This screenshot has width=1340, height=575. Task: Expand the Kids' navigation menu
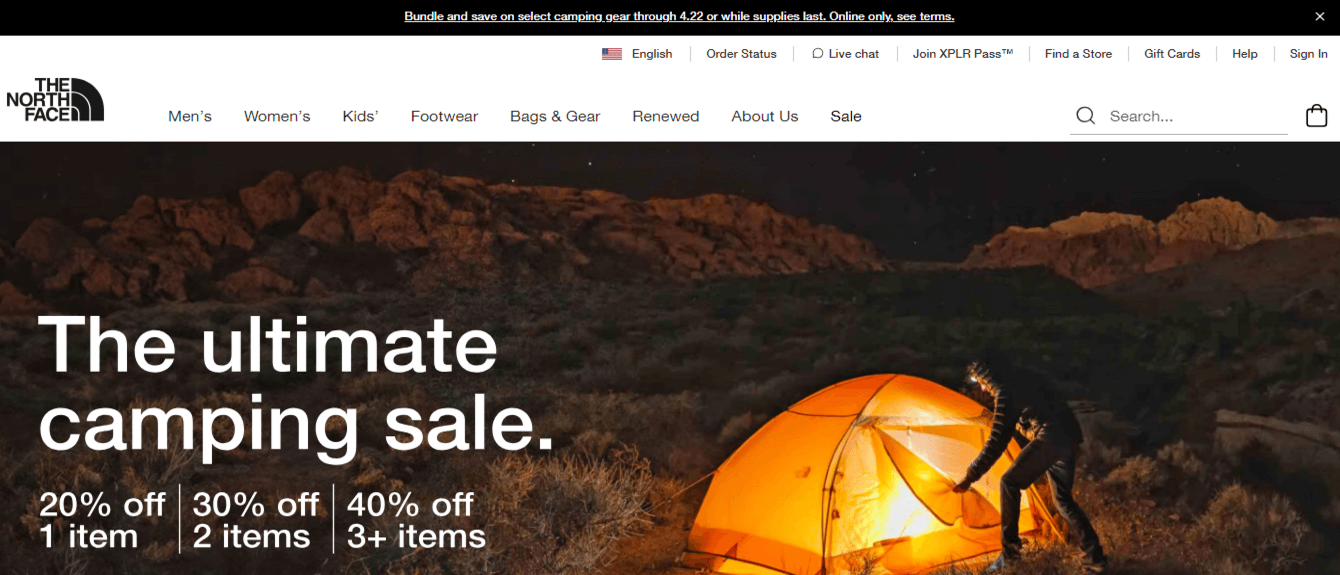pyautogui.click(x=360, y=116)
